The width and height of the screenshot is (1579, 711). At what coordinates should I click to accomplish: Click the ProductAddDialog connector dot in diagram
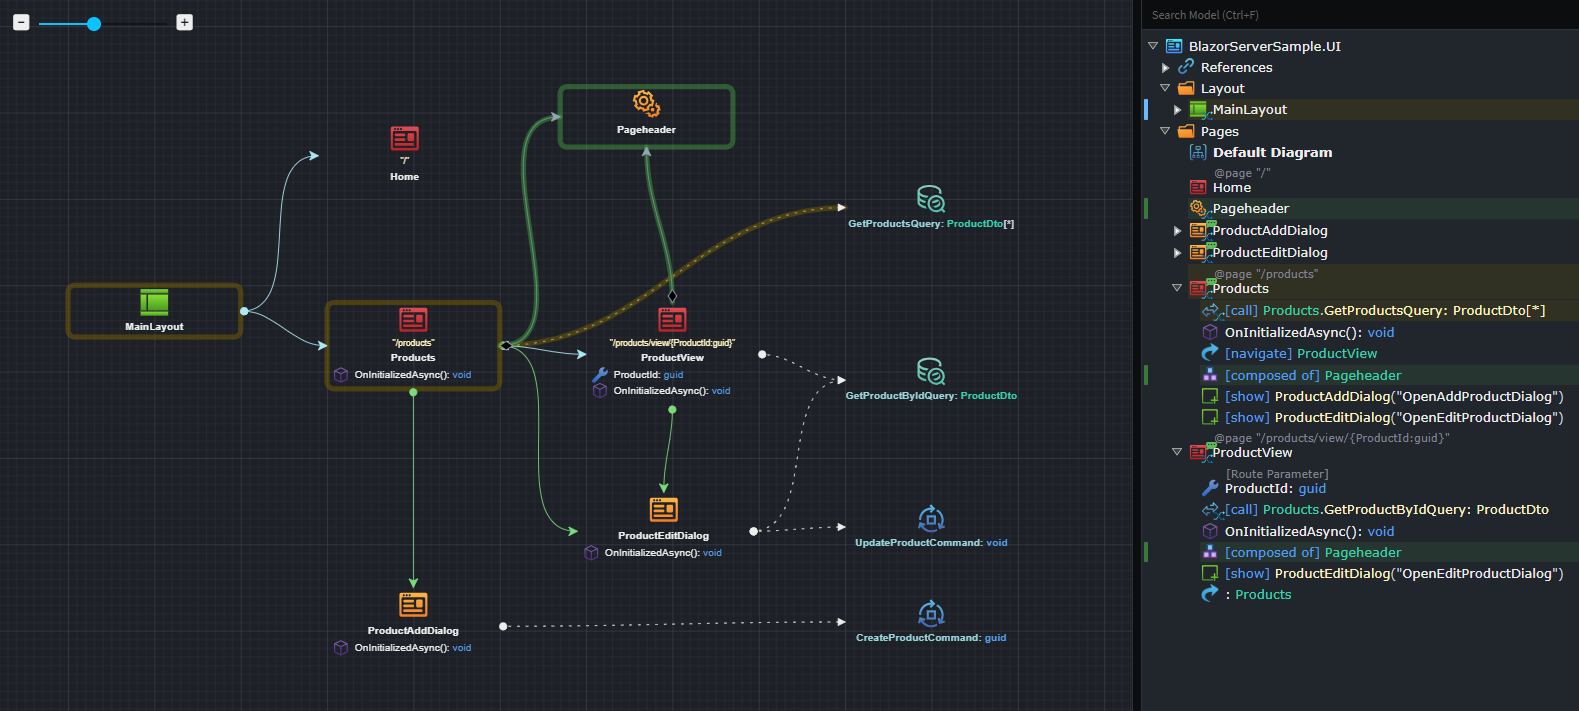(x=503, y=626)
